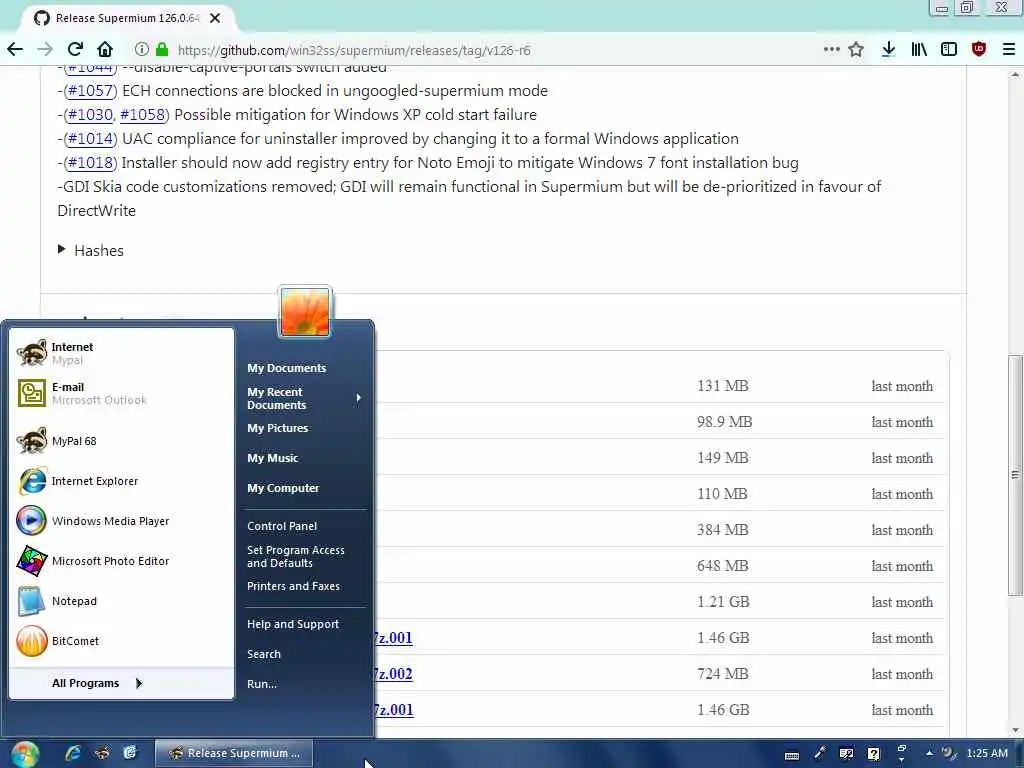Open the browser hamburger menu
Image resolution: width=1024 pixels, height=768 pixels.
pyautogui.click(x=1008, y=50)
